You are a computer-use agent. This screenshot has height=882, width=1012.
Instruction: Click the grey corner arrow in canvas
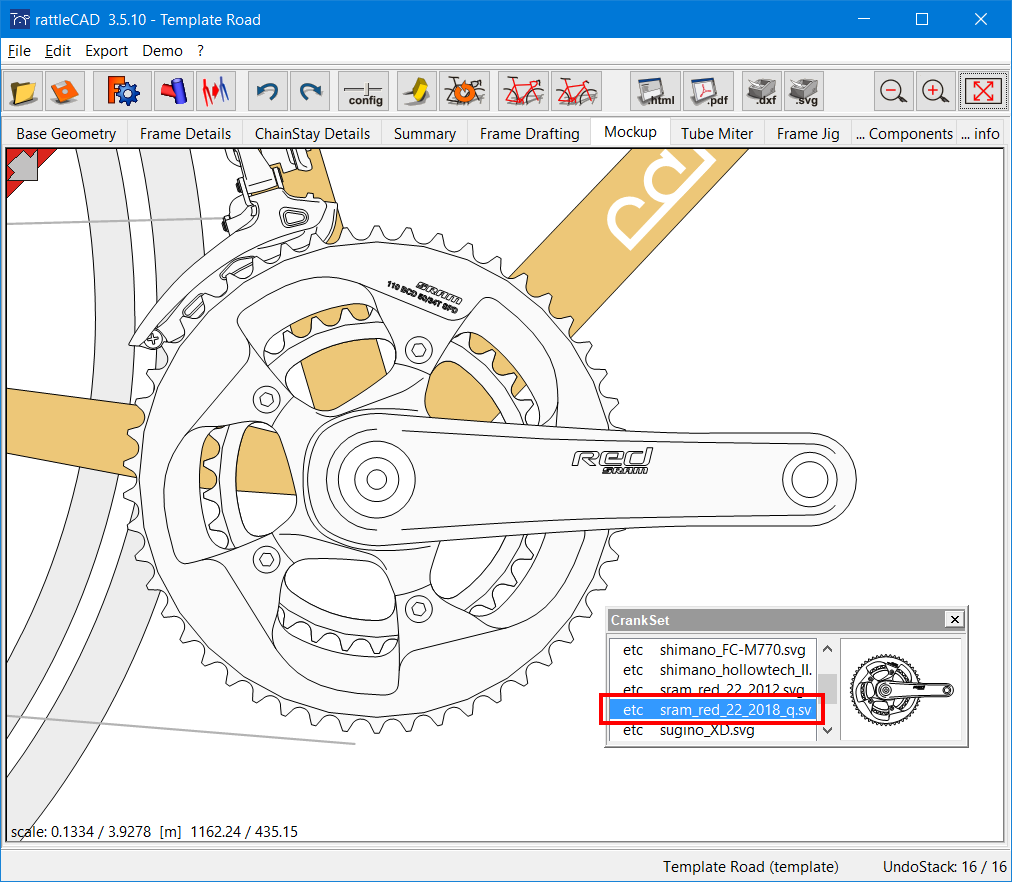pos(23,165)
